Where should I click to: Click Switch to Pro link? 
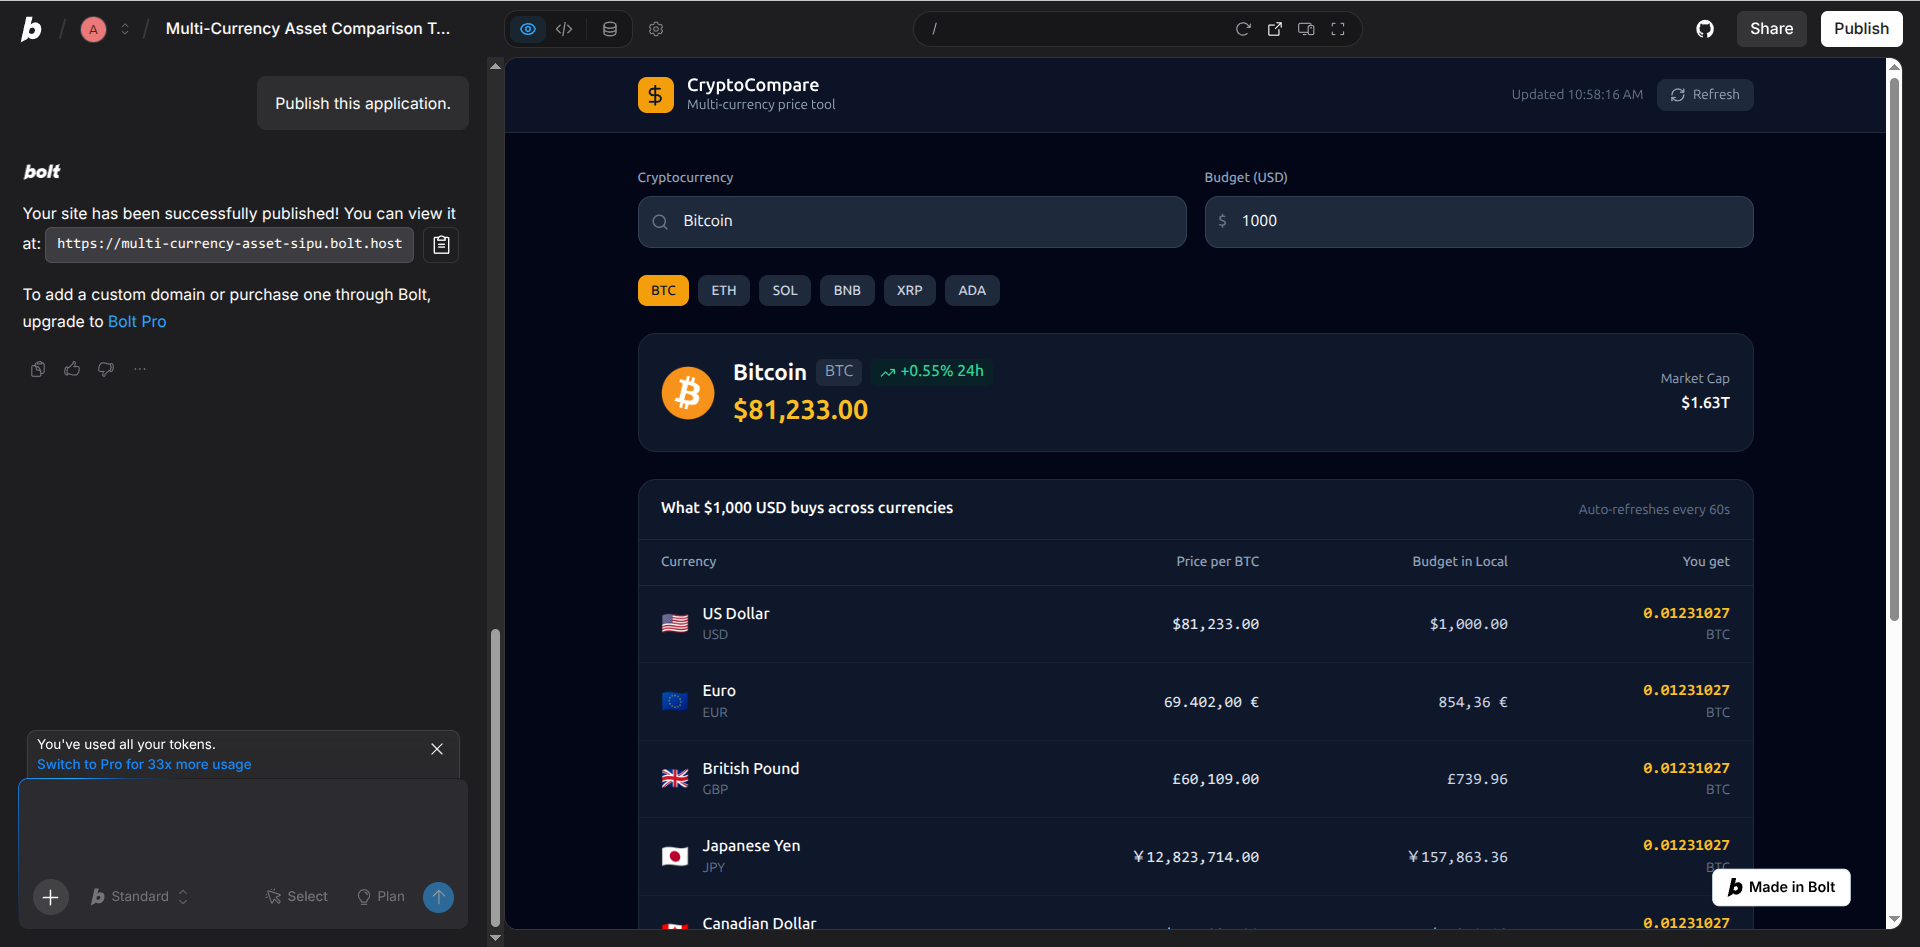(144, 764)
